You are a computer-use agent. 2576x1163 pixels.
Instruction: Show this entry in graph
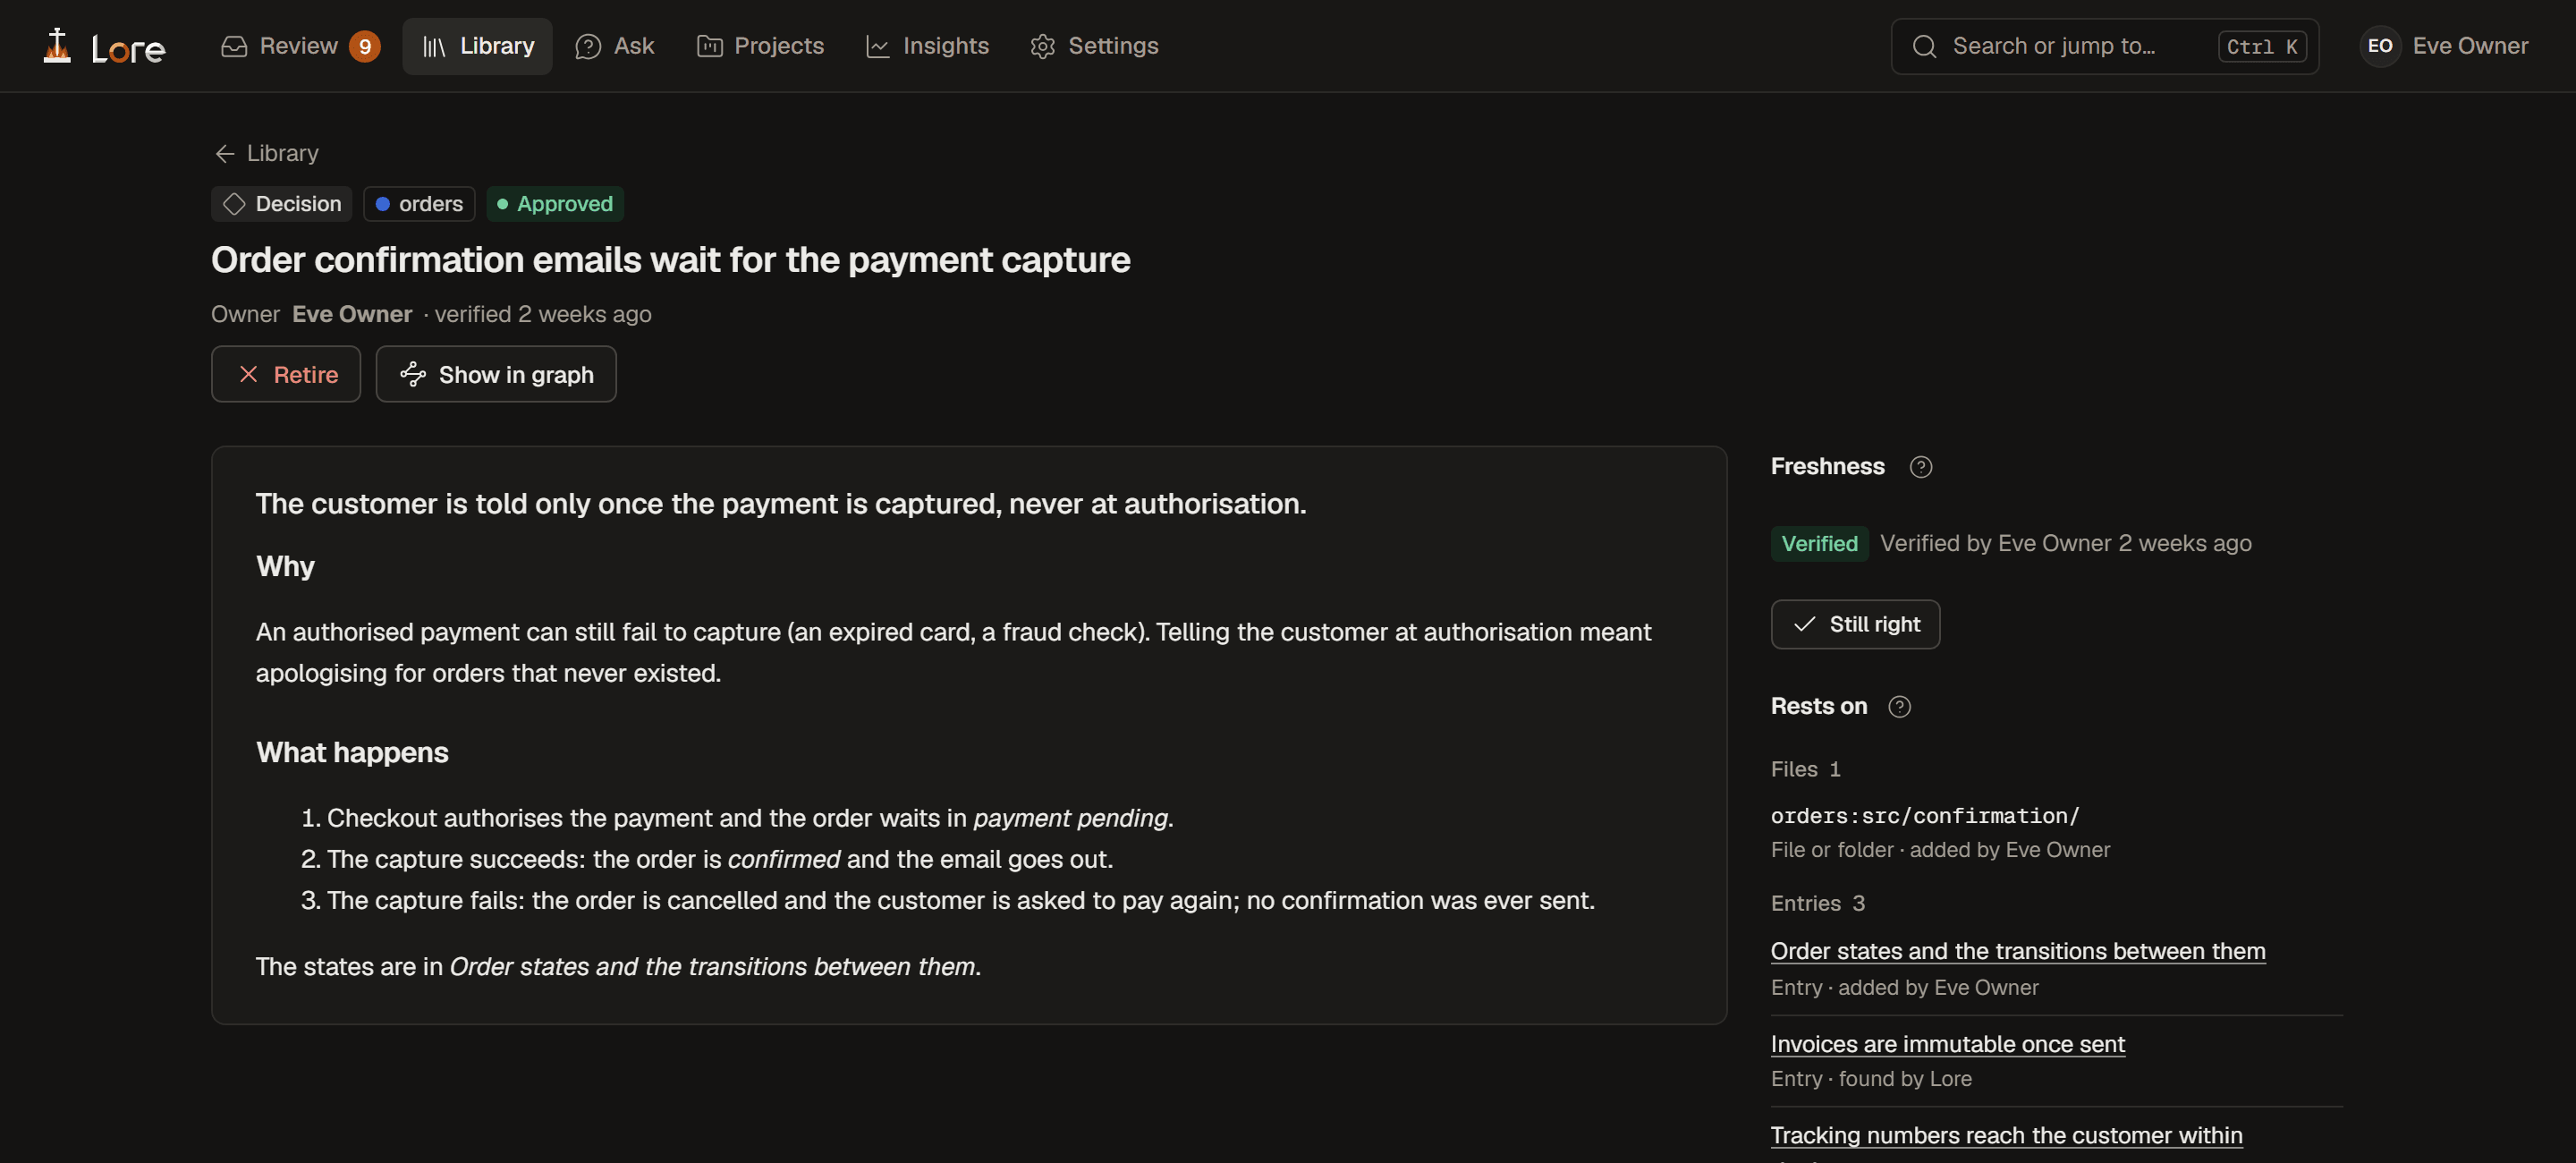[496, 374]
